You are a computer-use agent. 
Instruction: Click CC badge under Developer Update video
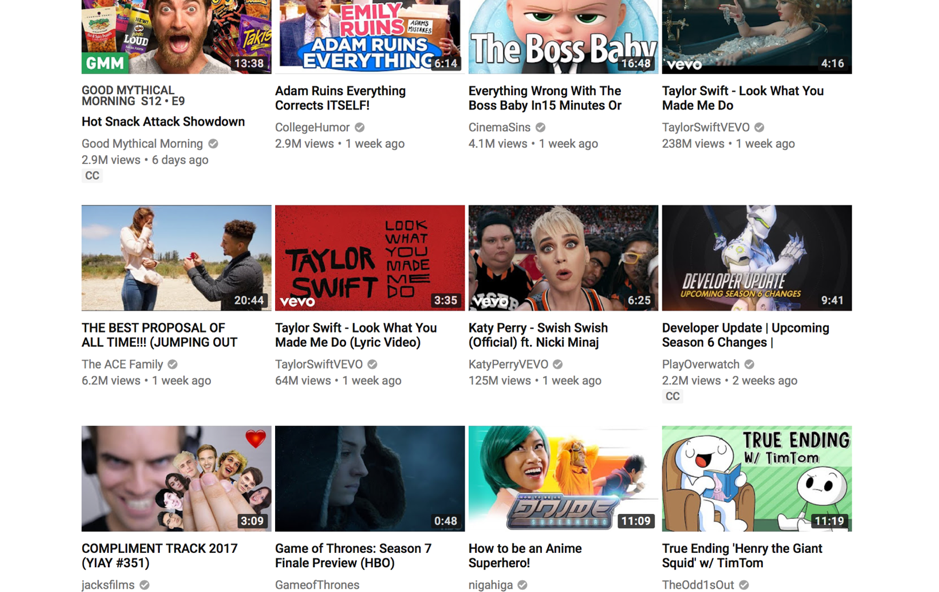coord(673,396)
